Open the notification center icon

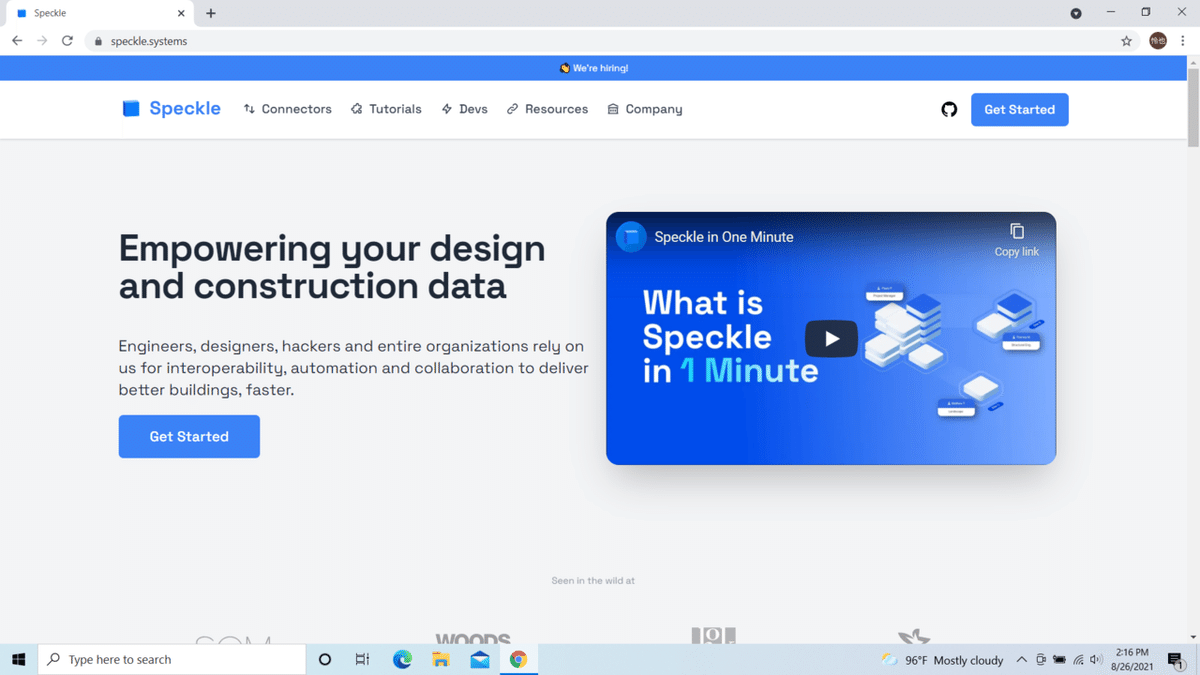tap(1176, 660)
